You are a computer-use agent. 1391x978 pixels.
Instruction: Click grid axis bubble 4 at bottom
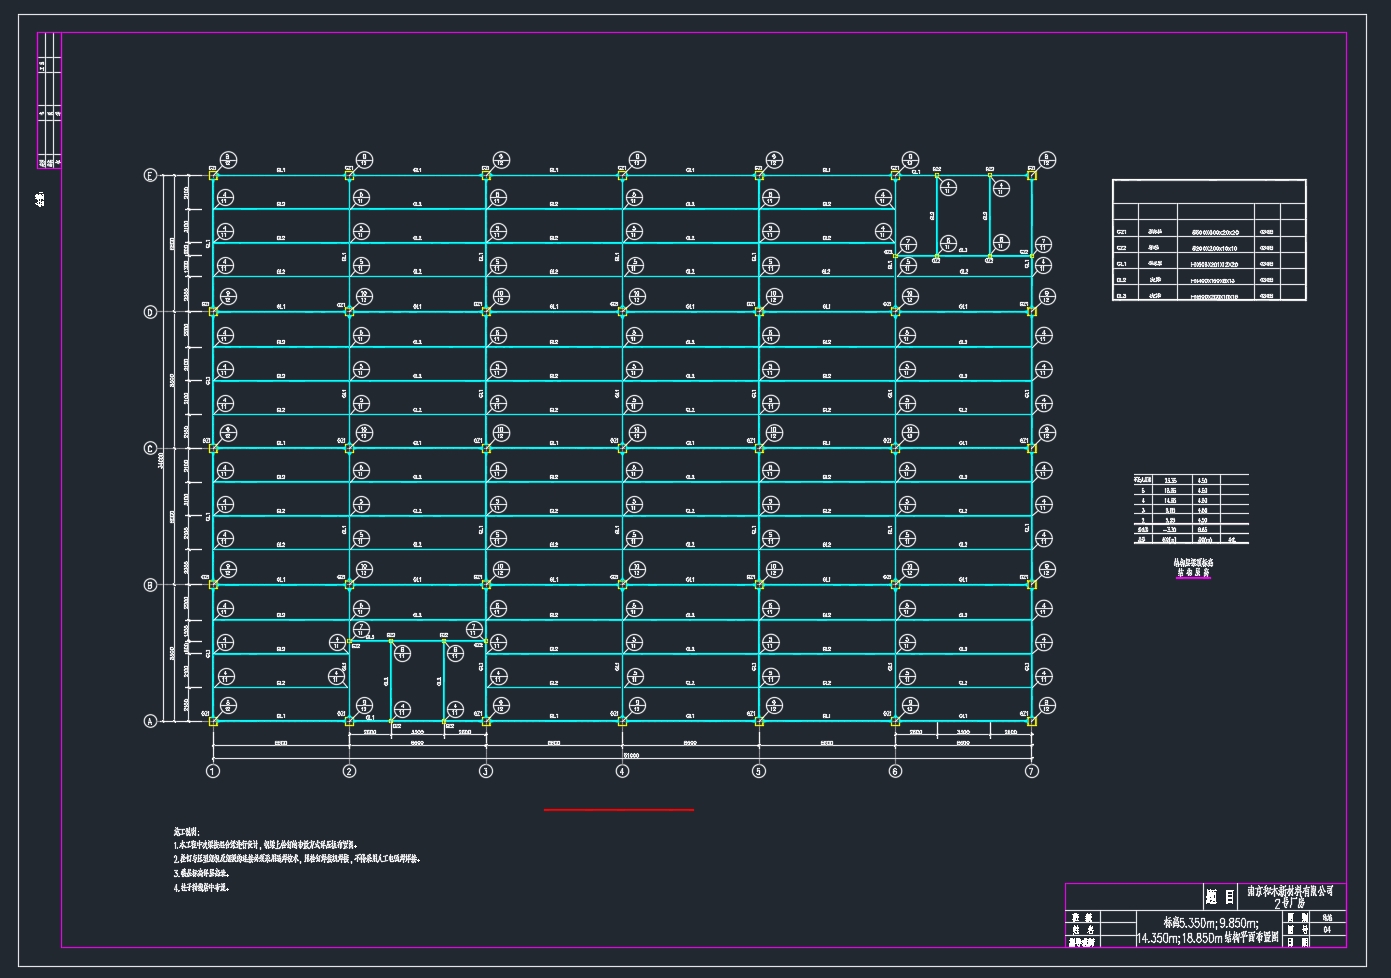[x=622, y=771]
